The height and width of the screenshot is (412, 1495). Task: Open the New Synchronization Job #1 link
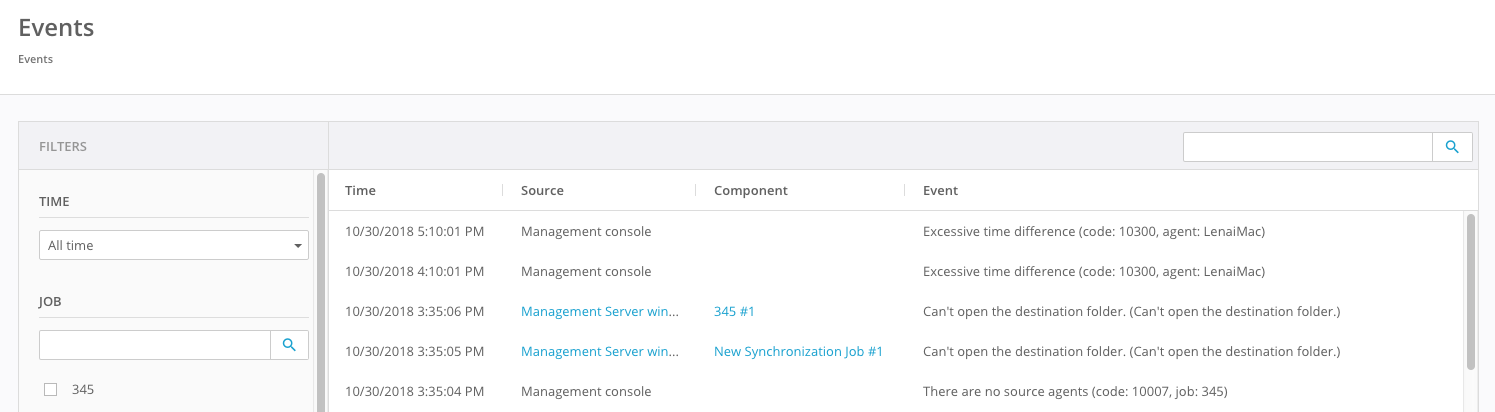[x=798, y=352]
